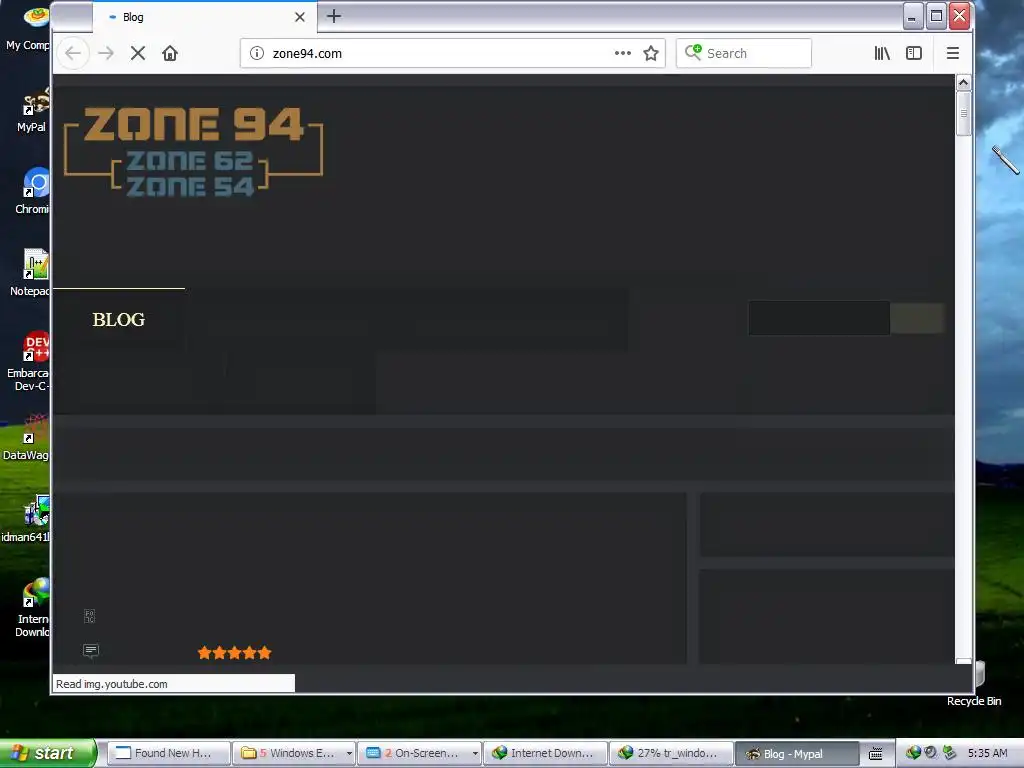Click the browser Search box
Viewport: 1024px width, 768px height.
pos(744,54)
